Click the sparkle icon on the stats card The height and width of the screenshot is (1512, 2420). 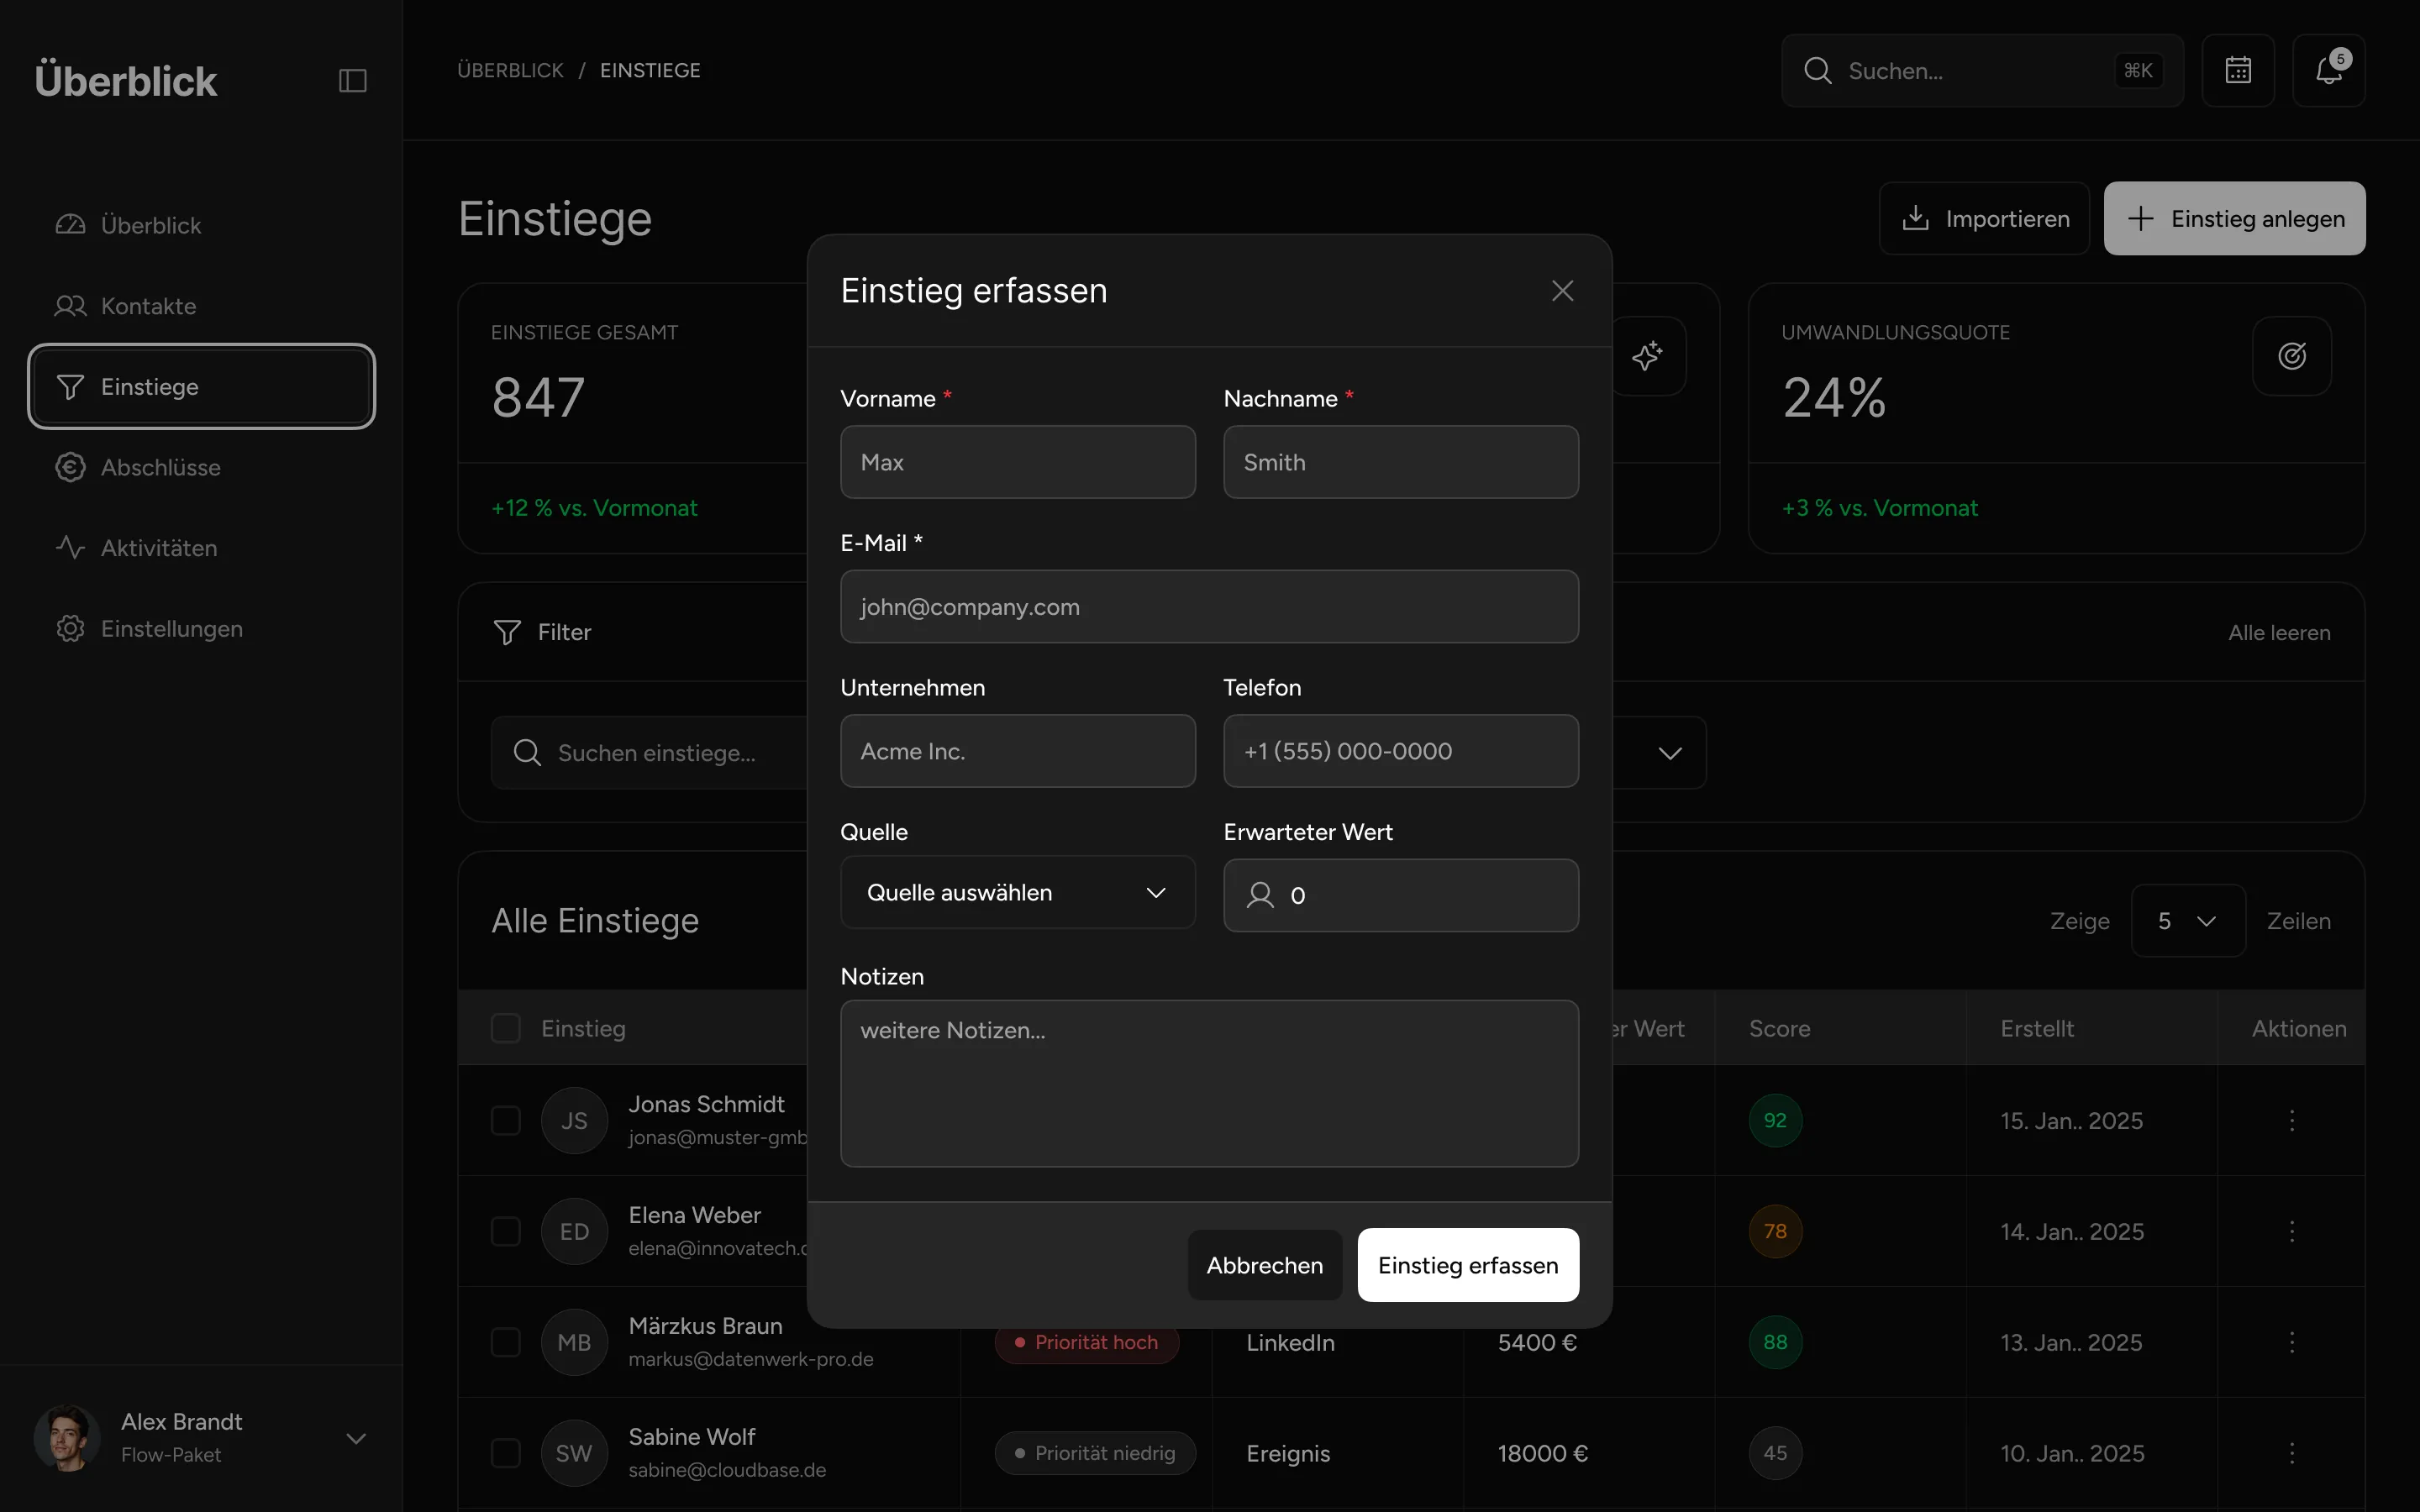coord(1647,356)
